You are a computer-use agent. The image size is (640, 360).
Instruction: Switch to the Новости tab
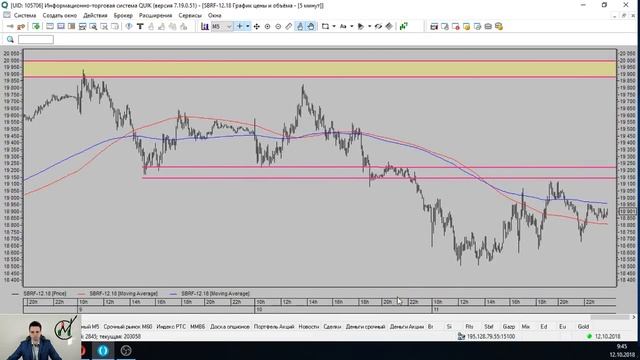(x=309, y=327)
